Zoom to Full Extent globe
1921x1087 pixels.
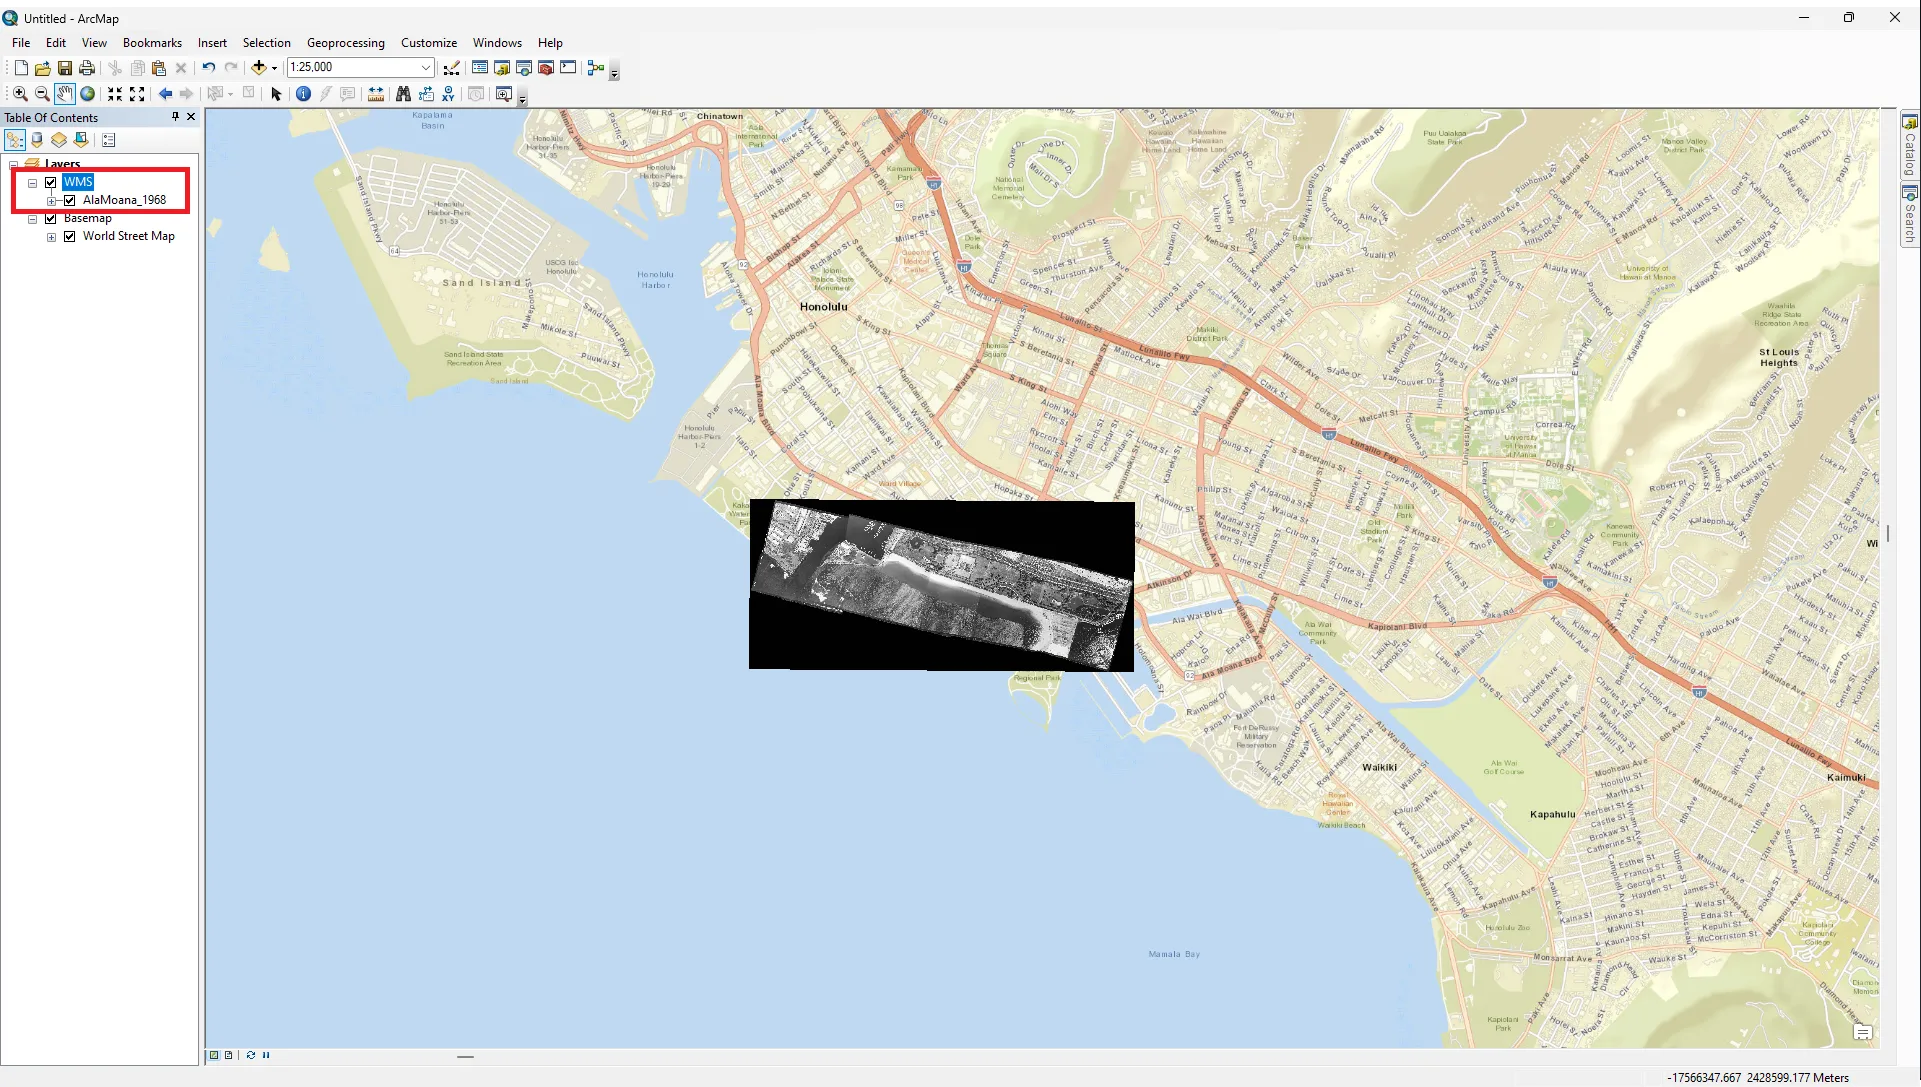tap(87, 94)
